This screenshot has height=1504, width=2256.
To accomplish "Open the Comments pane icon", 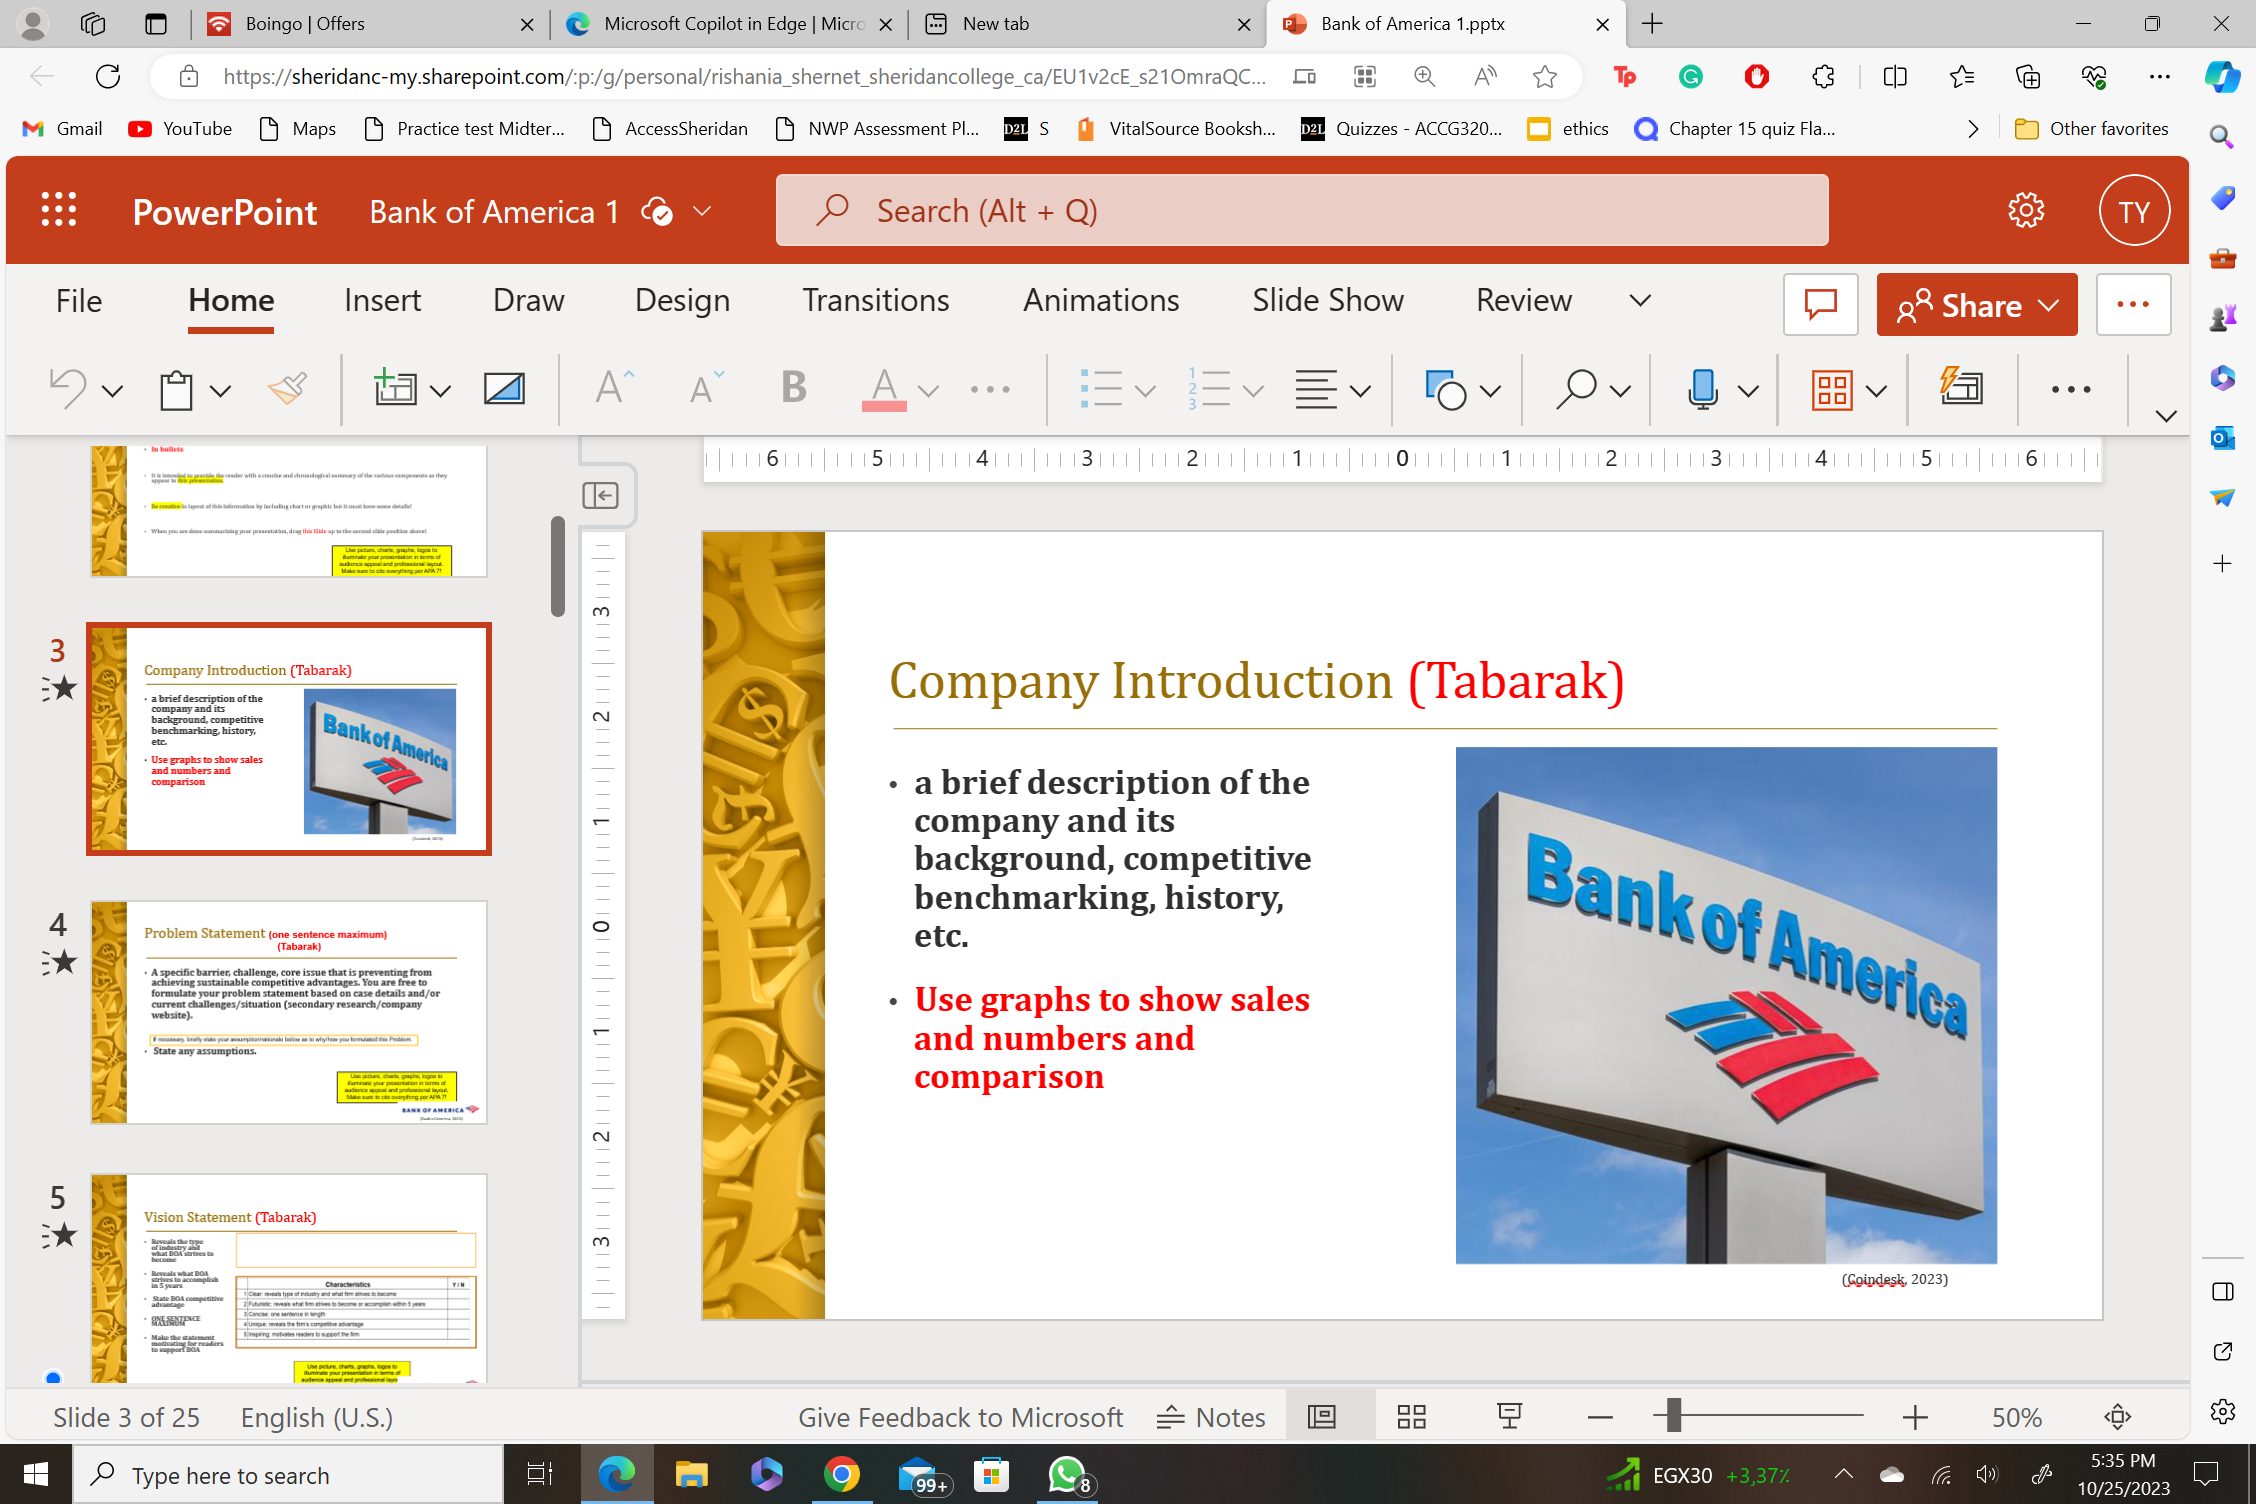I will [1821, 304].
